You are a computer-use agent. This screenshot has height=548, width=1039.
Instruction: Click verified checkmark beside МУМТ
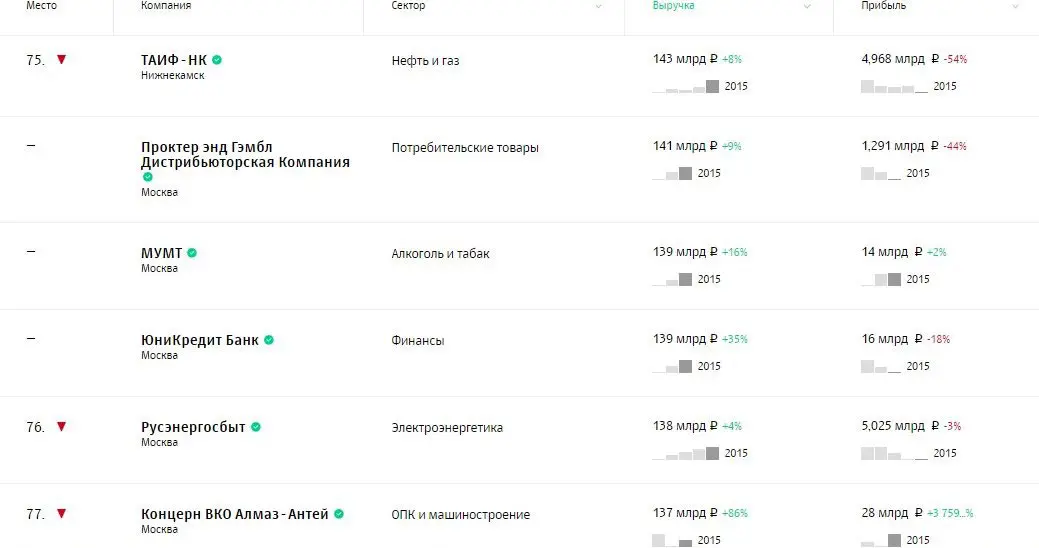coord(192,253)
